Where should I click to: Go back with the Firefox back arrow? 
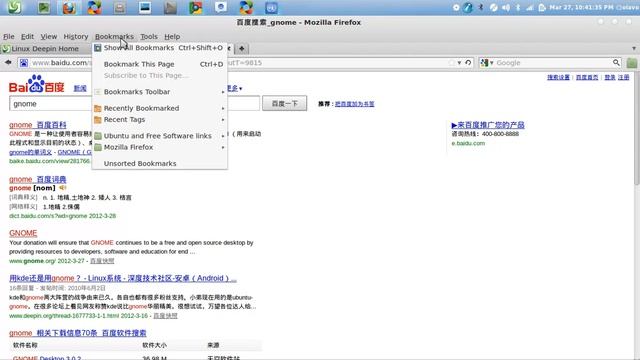pos(8,62)
